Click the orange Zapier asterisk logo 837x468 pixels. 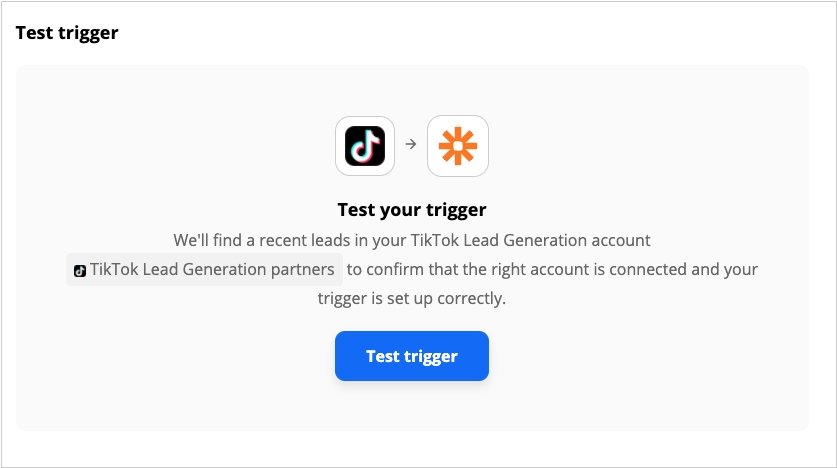pos(457,146)
